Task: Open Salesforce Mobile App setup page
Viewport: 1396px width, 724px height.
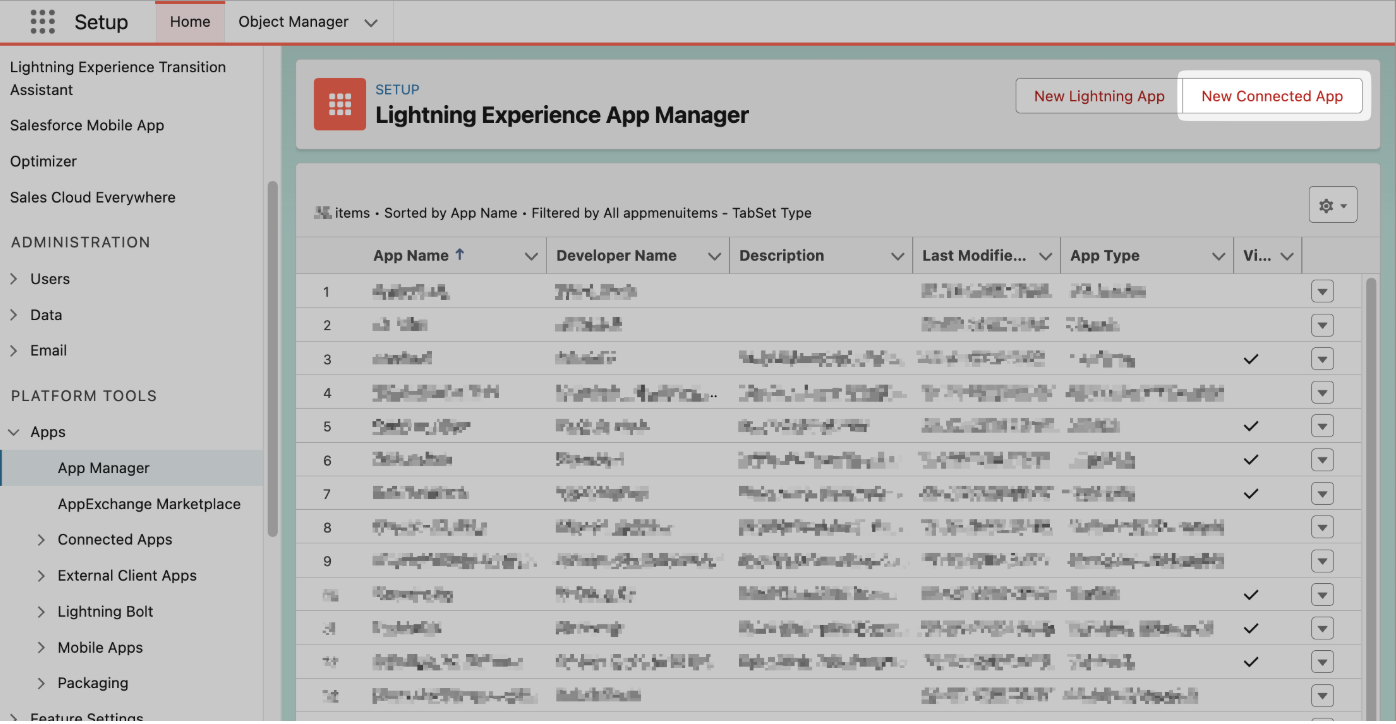Action: [x=87, y=125]
